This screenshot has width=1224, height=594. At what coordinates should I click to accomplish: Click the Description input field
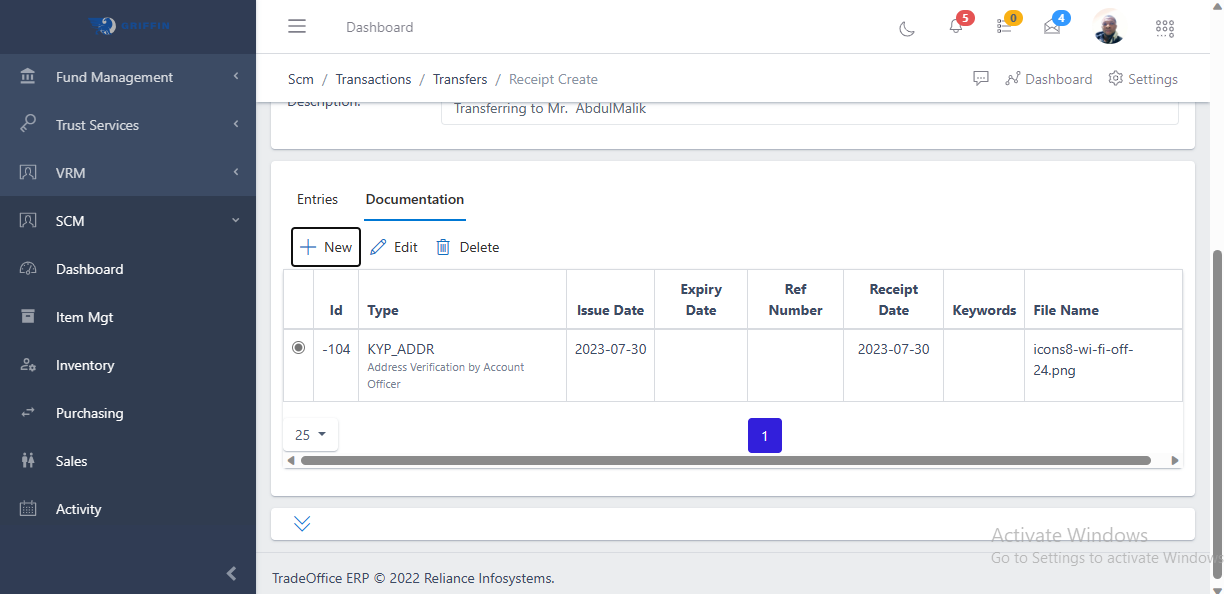click(810, 111)
